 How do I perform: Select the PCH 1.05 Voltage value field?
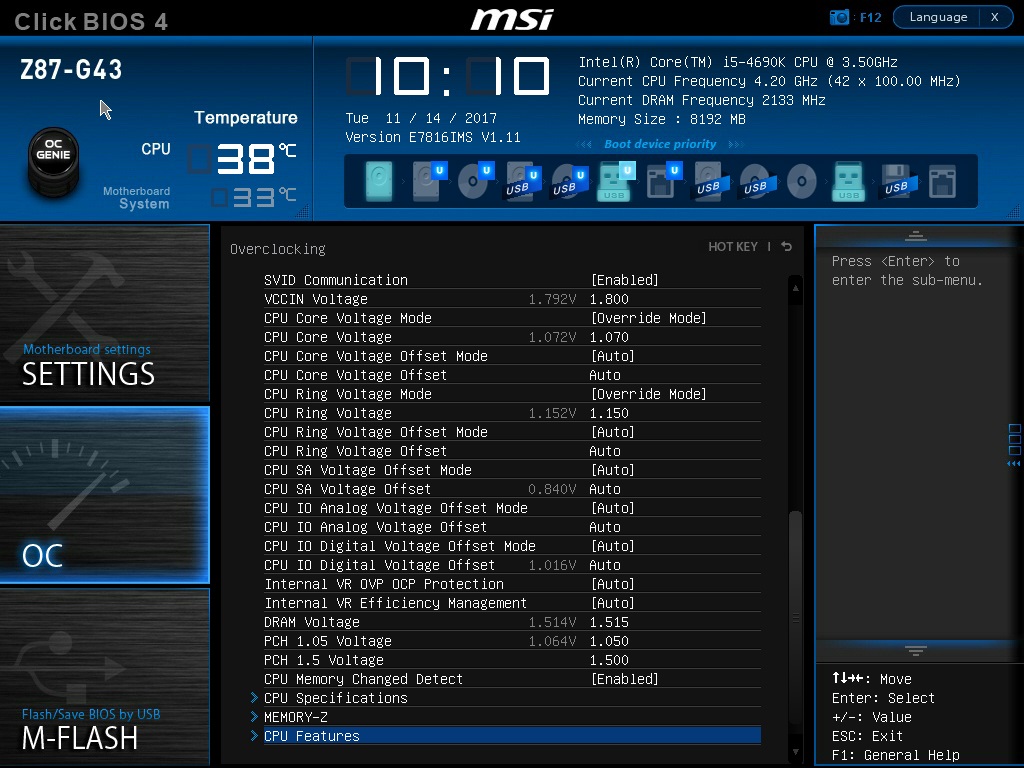pyautogui.click(x=609, y=641)
